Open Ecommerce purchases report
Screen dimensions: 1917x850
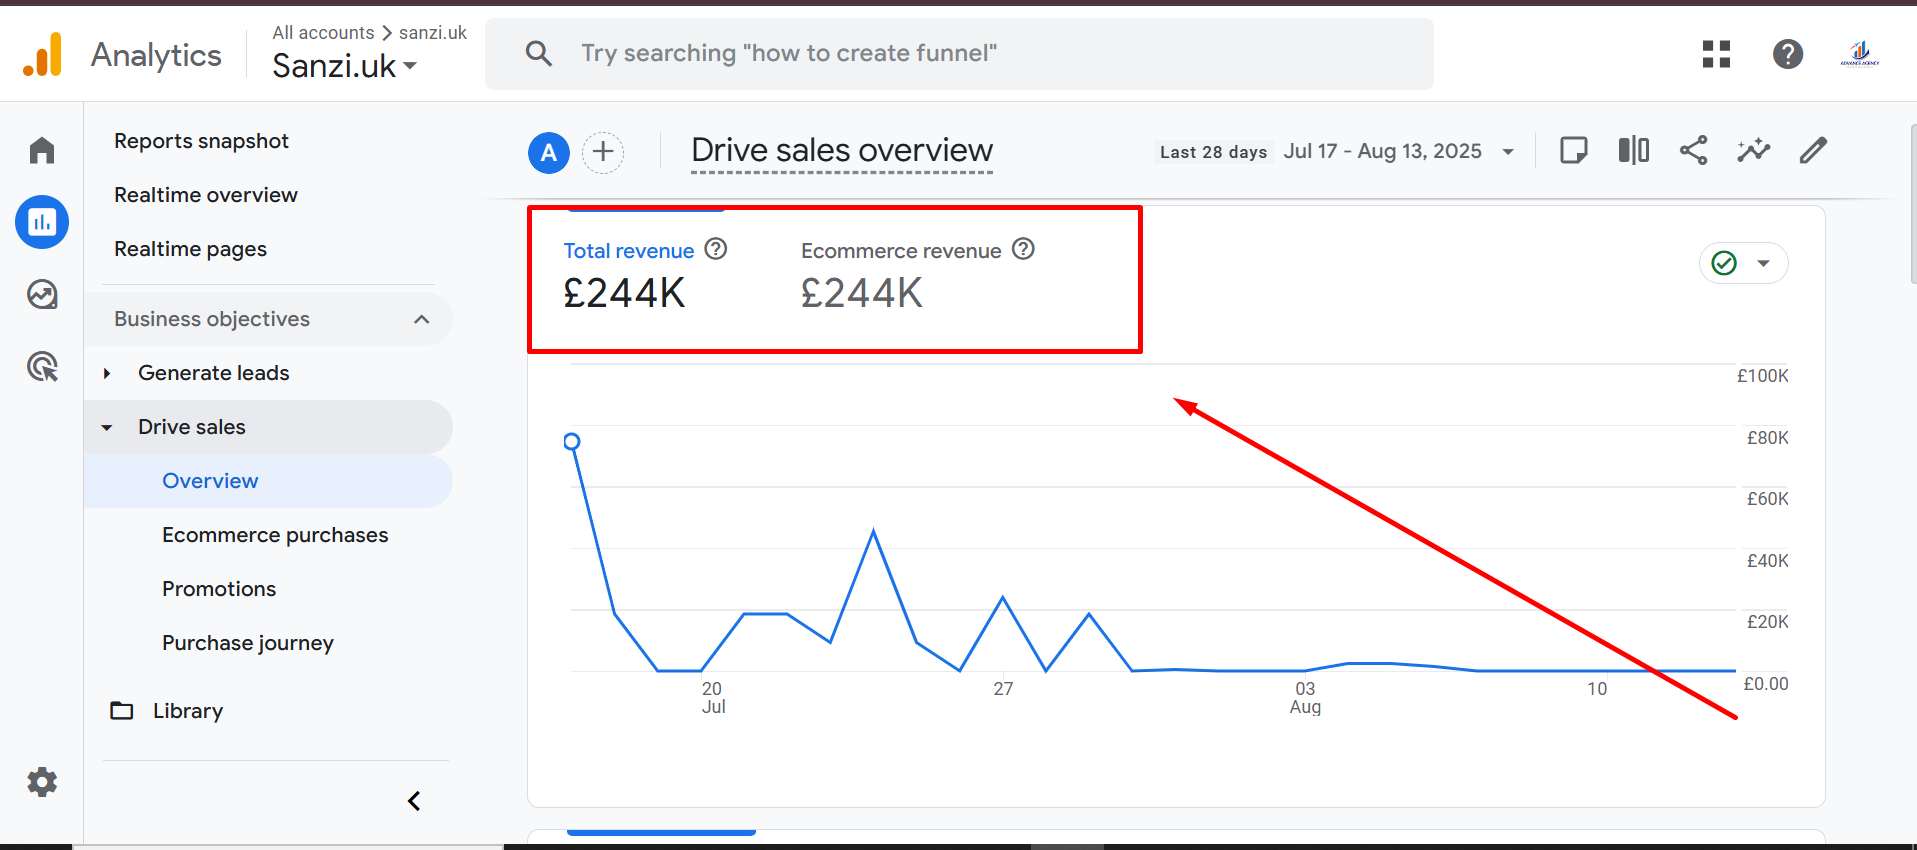275,535
